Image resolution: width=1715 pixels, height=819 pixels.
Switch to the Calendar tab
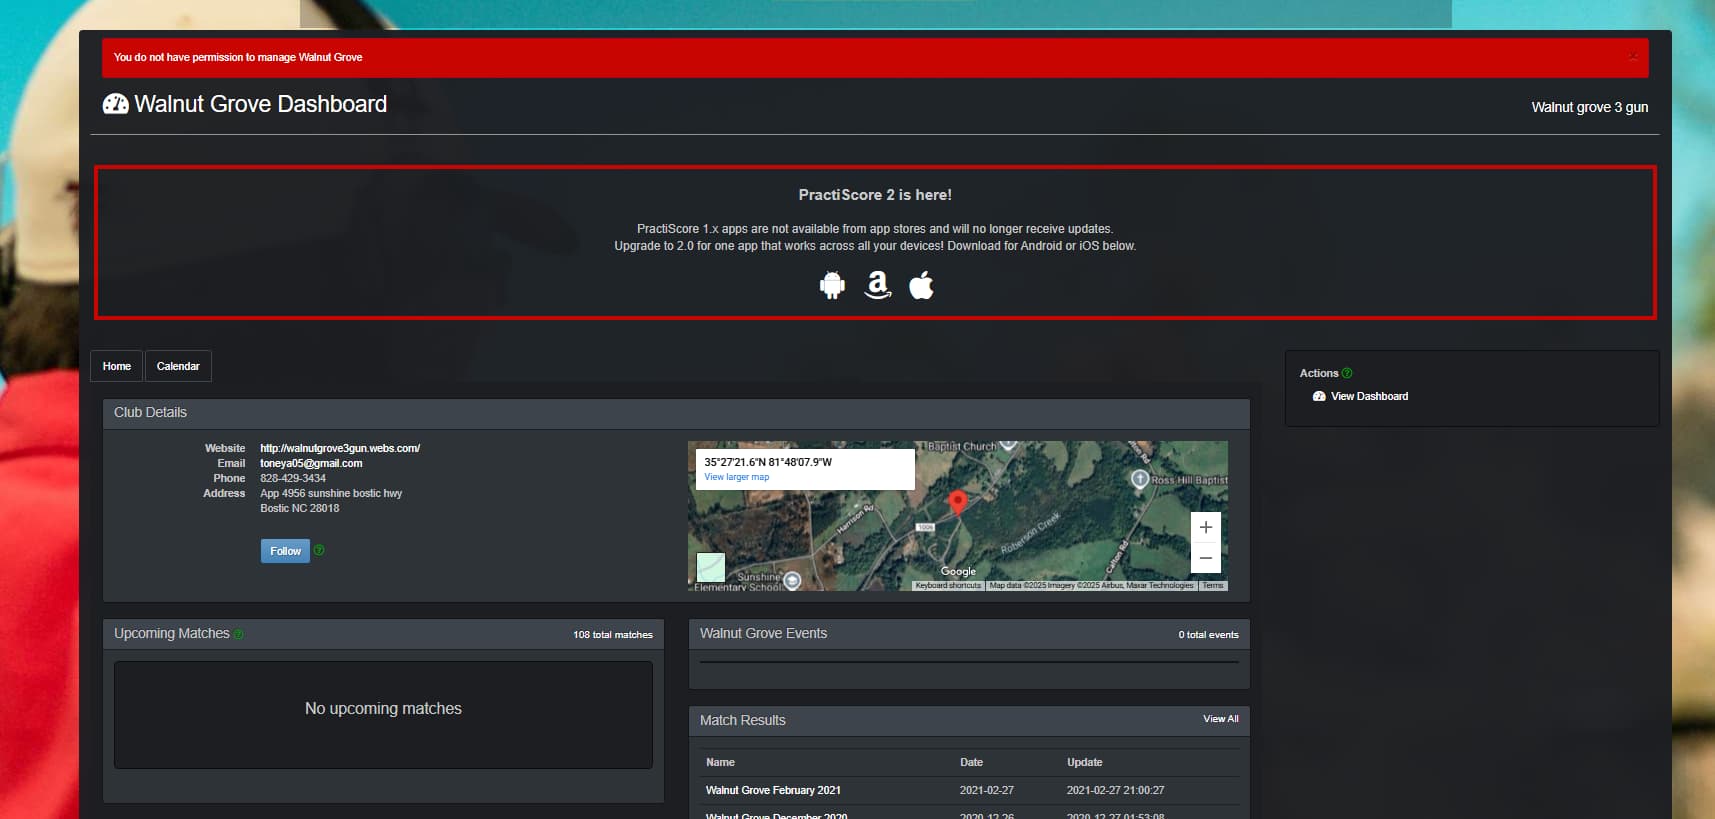coord(178,366)
